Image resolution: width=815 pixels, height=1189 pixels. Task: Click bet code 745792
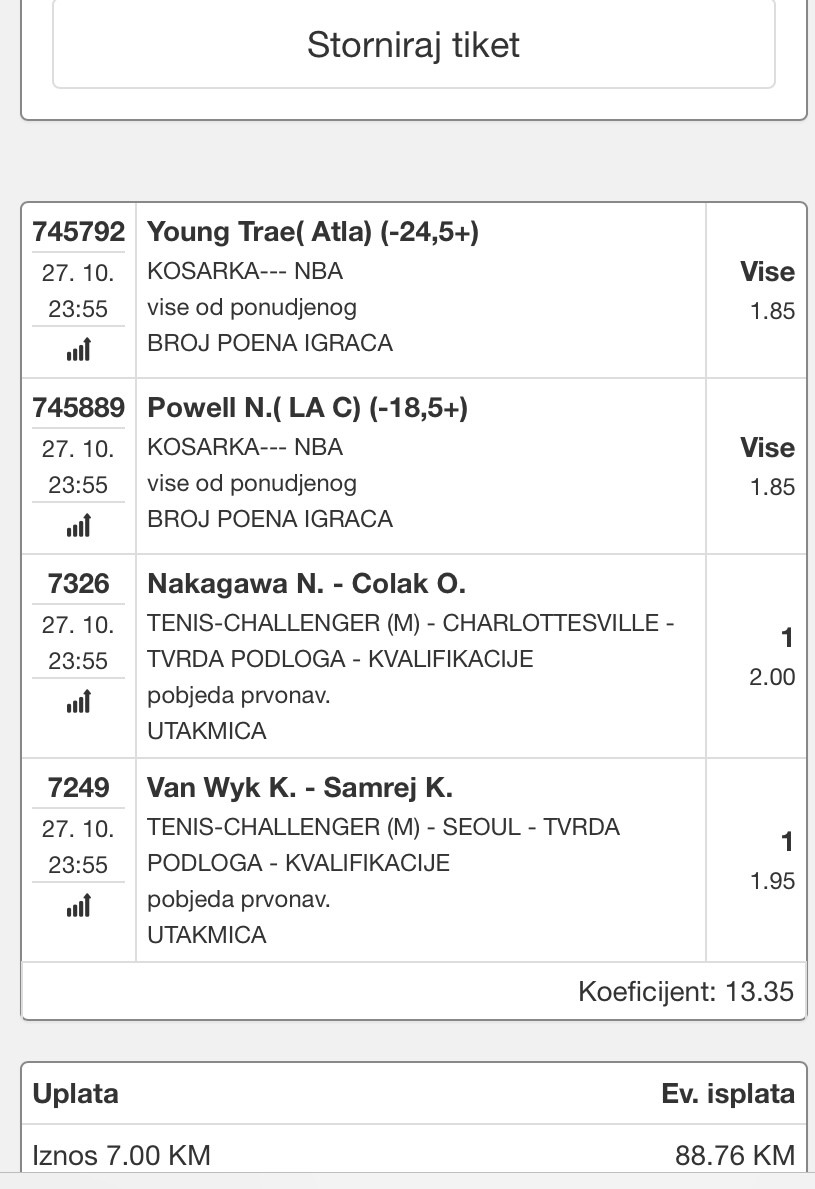pyautogui.click(x=78, y=231)
